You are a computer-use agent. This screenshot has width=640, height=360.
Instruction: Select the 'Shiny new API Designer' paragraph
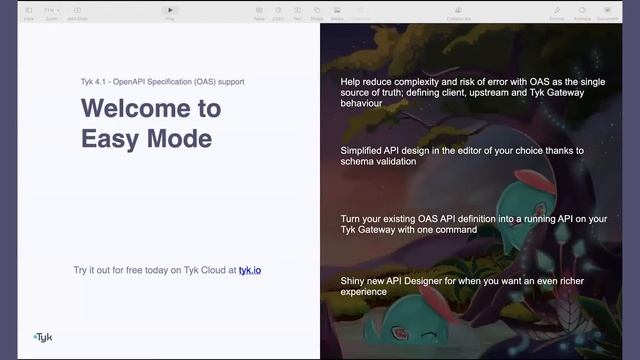[x=462, y=286]
